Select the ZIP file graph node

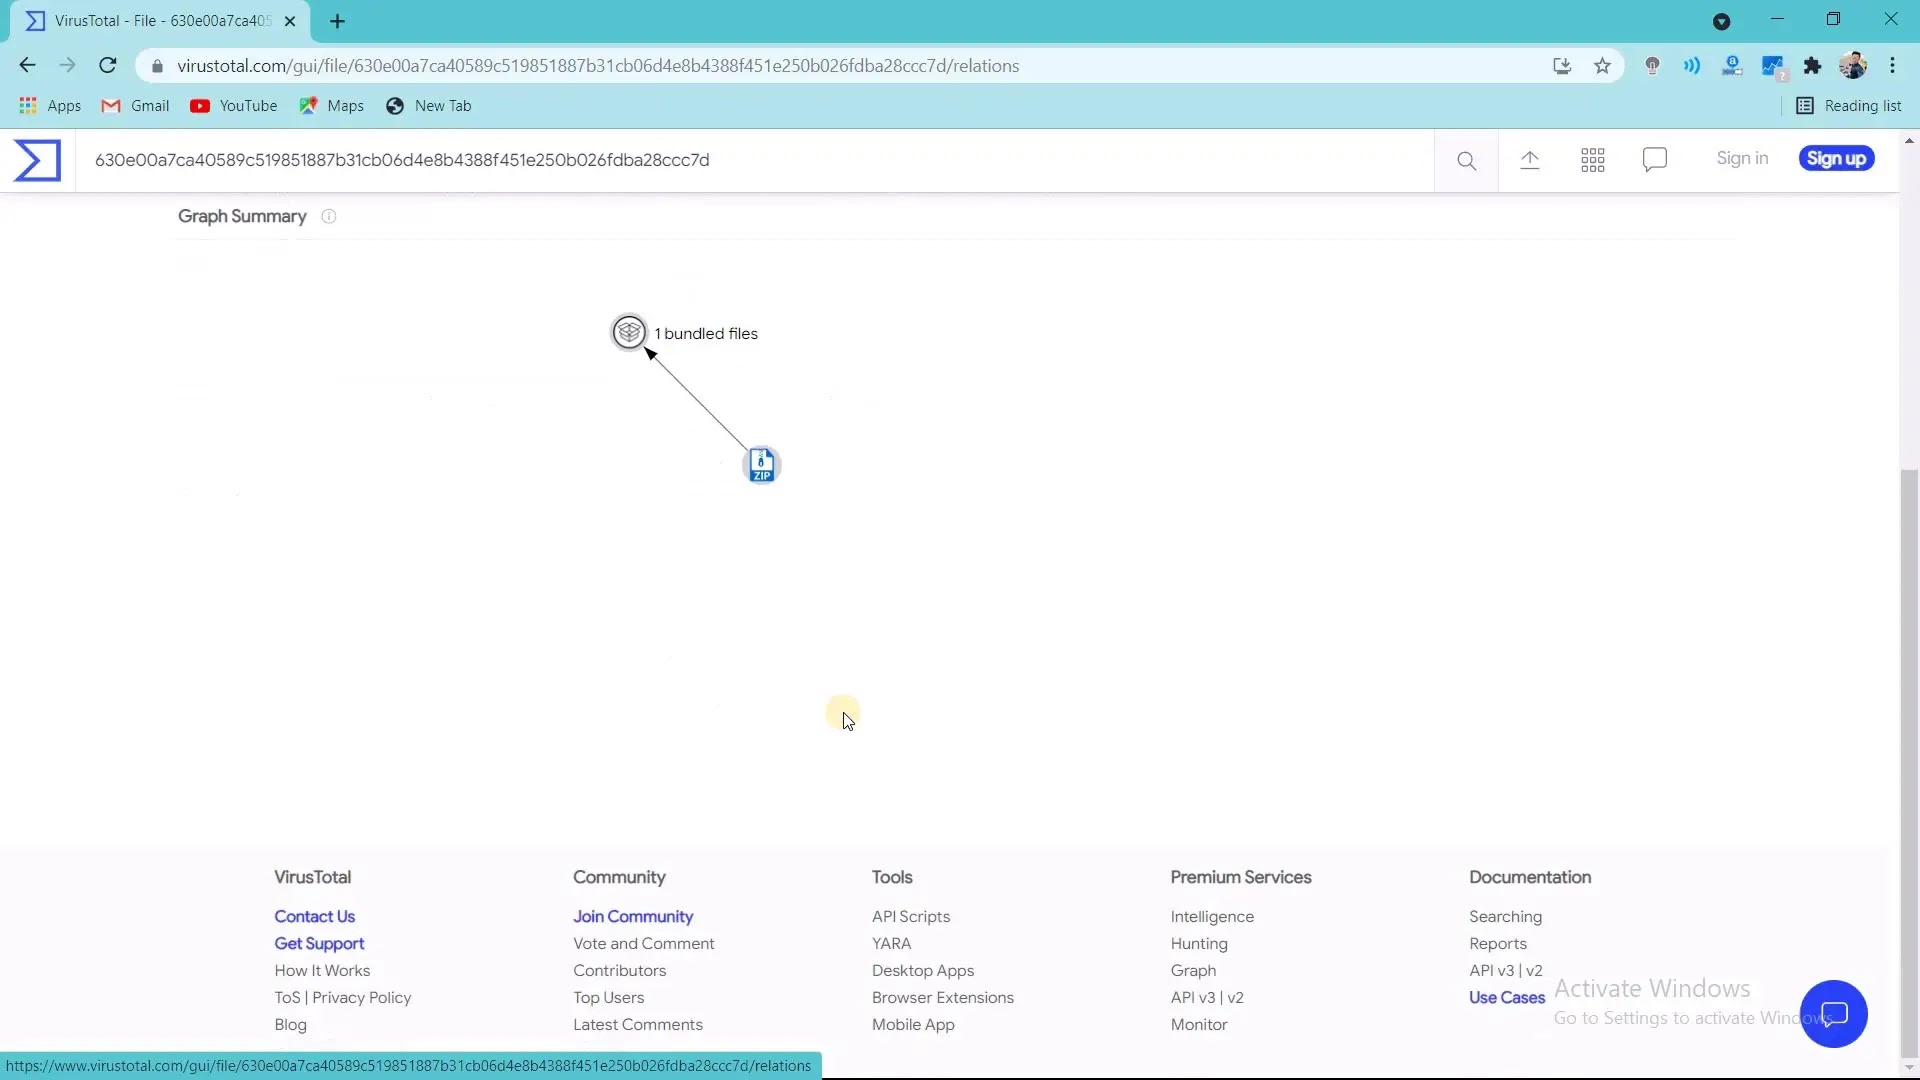pos(762,465)
